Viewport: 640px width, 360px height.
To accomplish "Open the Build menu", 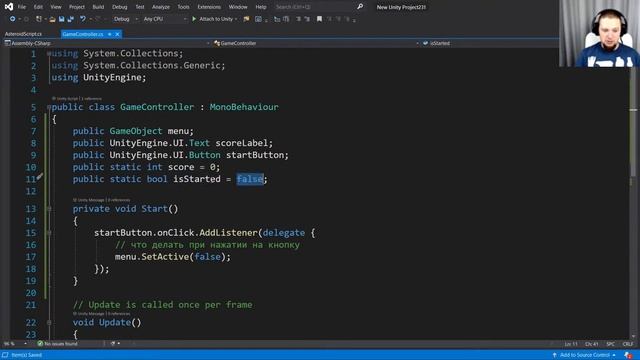I will (98, 7).
